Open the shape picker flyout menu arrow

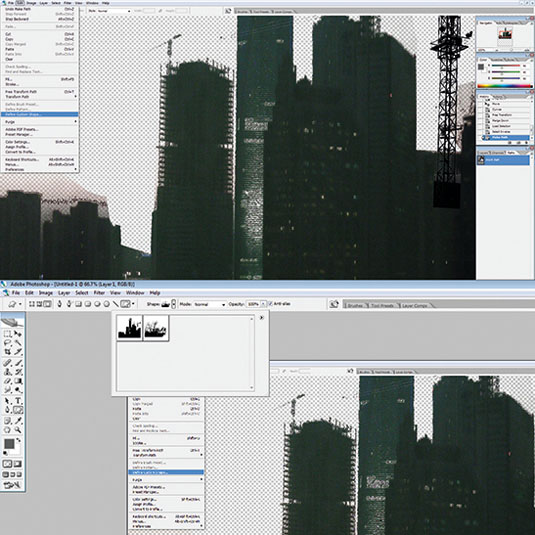click(x=262, y=318)
